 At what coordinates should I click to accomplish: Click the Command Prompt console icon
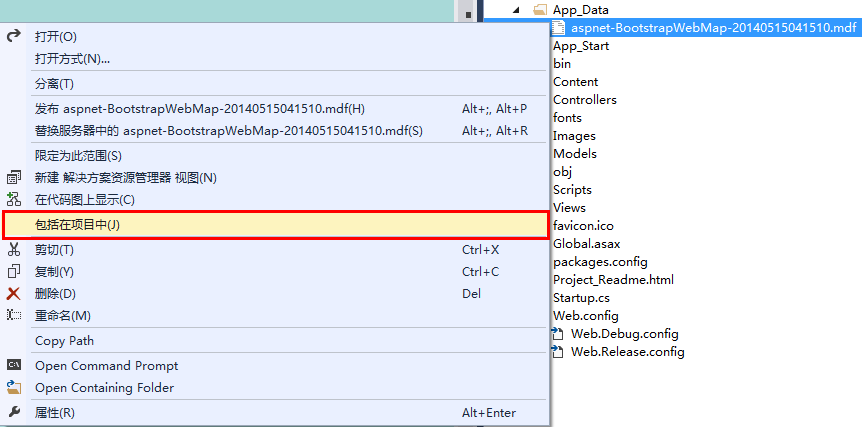pyautogui.click(x=14, y=365)
